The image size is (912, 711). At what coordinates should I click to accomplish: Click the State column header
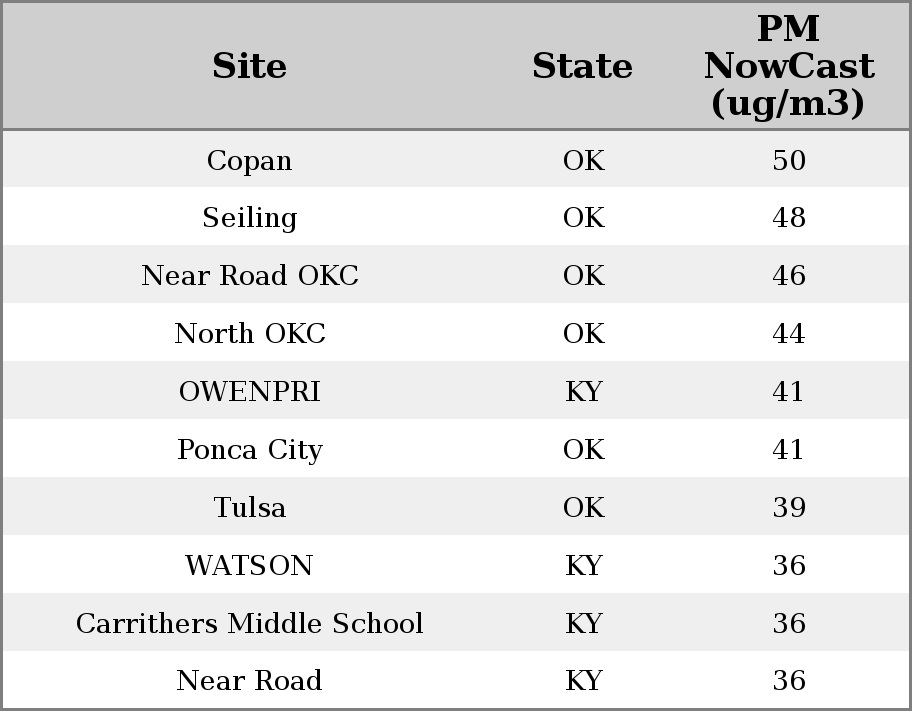pos(582,66)
